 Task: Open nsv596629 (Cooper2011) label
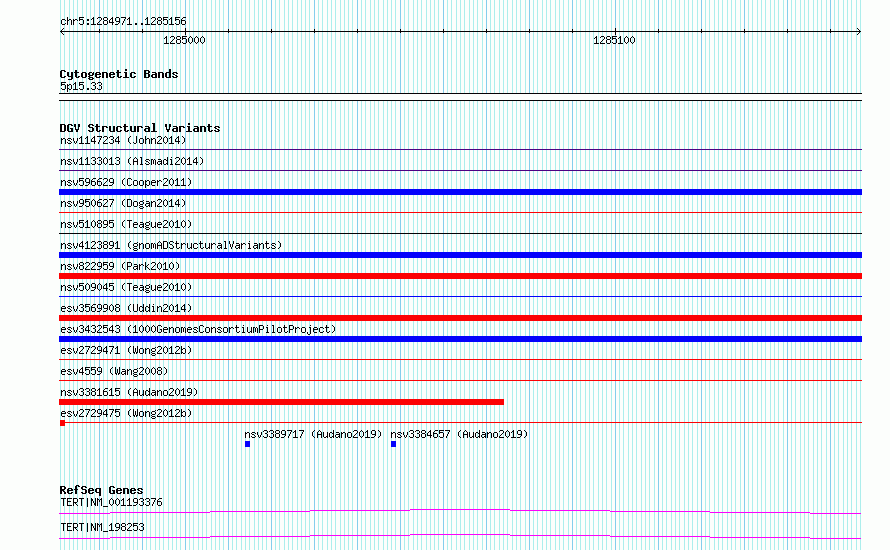coord(126,182)
